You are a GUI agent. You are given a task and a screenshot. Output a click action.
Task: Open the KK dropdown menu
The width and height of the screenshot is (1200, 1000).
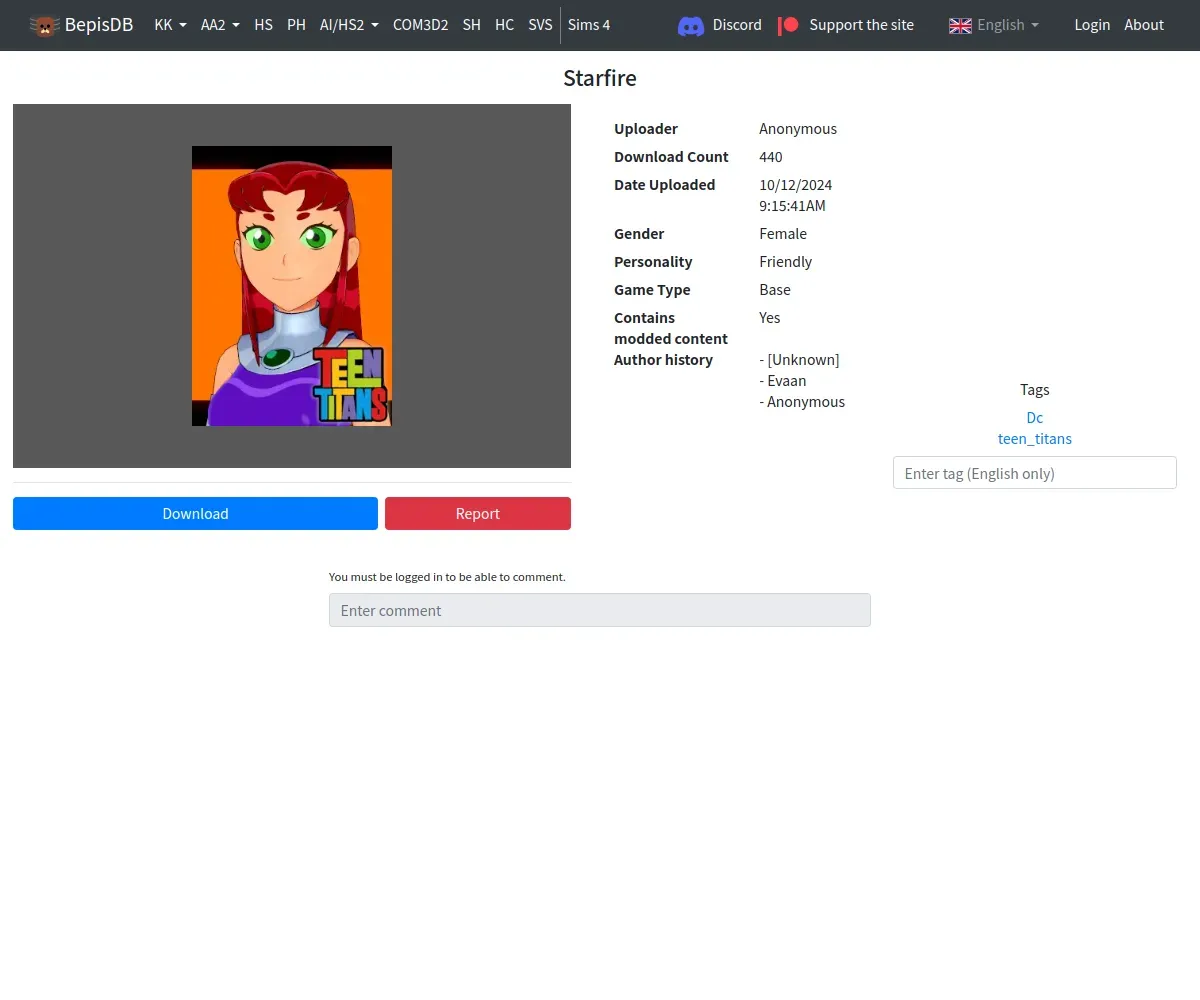click(x=170, y=25)
